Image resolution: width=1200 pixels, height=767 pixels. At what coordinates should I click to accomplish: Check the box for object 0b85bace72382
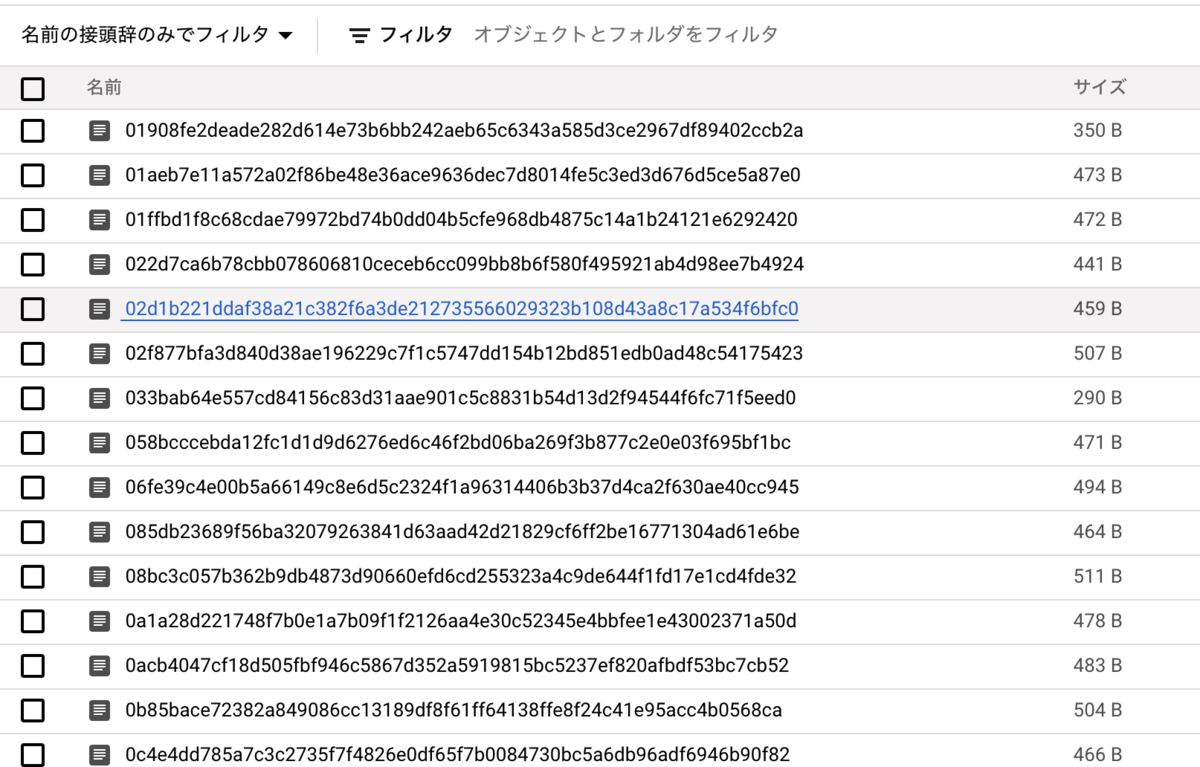coord(33,710)
